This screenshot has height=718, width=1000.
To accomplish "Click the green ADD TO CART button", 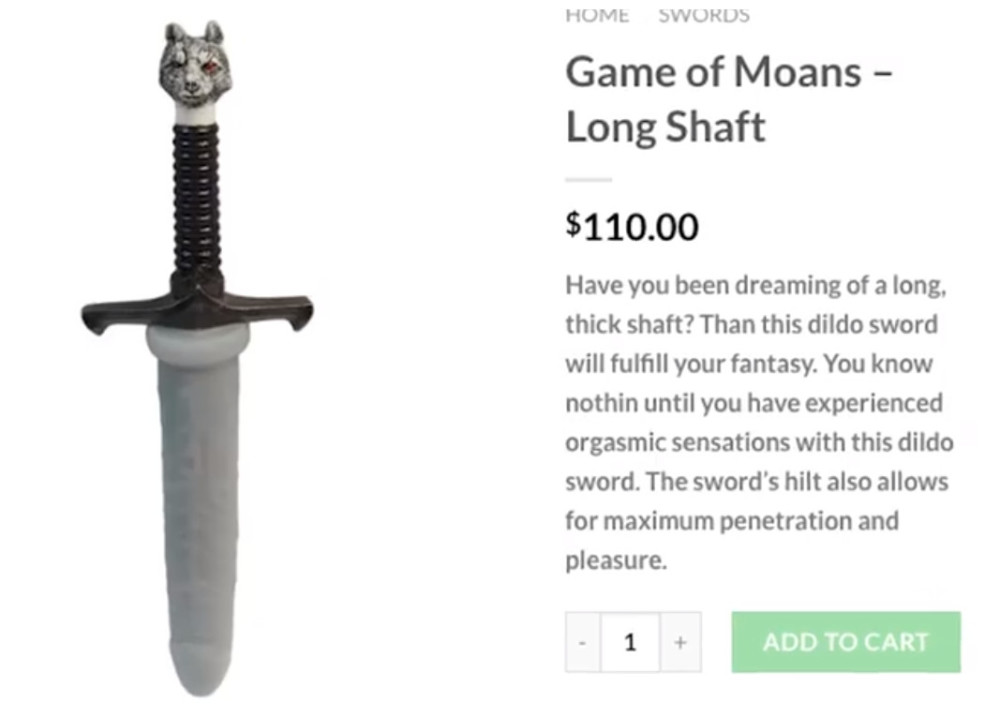I will [846, 642].
